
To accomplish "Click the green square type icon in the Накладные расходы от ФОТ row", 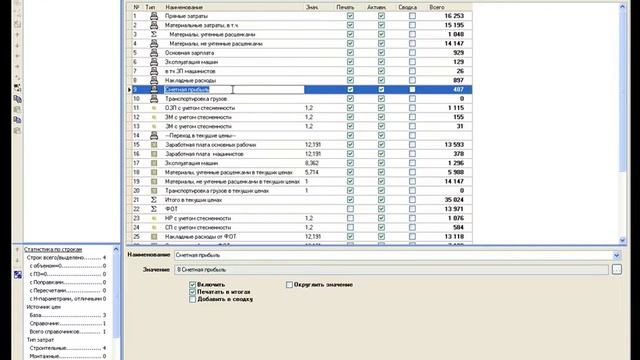I will pyautogui.click(x=154, y=237).
